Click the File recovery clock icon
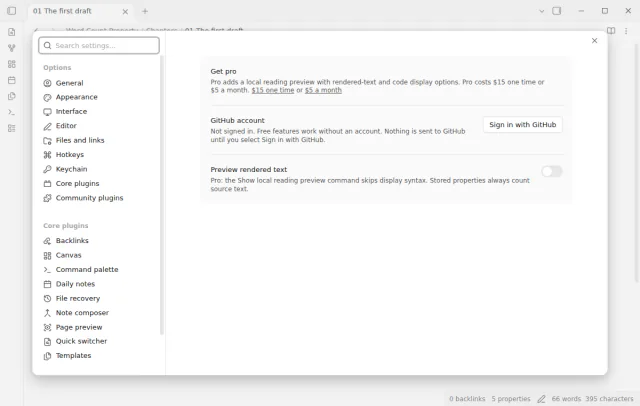 tap(47, 299)
